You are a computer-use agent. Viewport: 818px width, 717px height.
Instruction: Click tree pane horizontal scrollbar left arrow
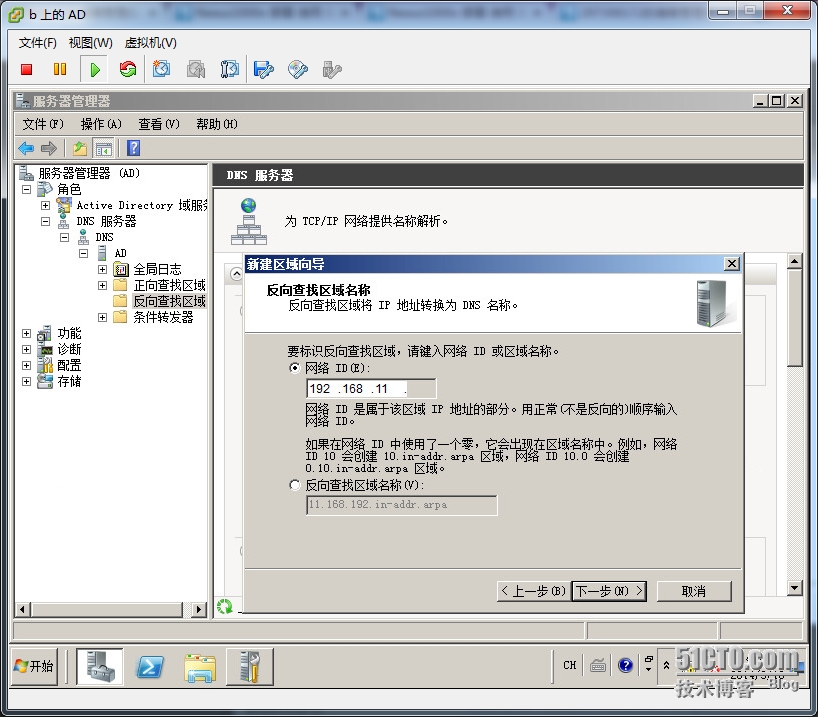tap(22, 609)
